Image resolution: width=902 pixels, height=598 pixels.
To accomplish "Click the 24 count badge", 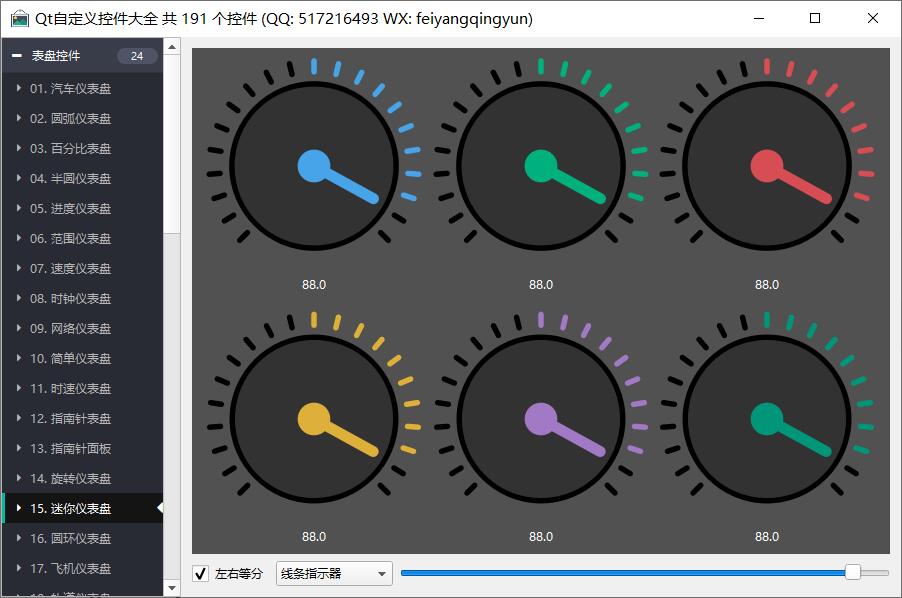I will [137, 56].
